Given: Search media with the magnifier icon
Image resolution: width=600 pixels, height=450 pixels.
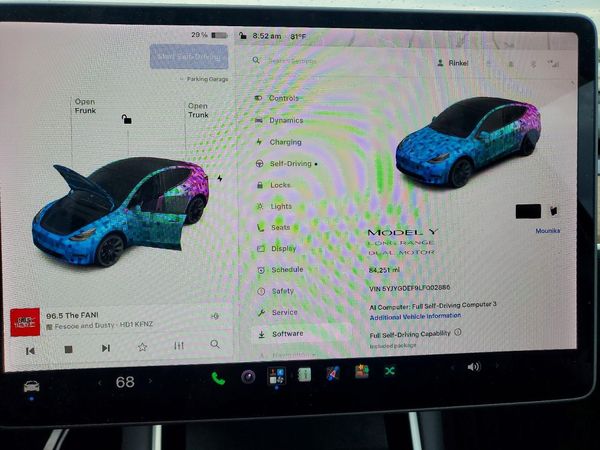Looking at the screenshot, I should point(215,344).
